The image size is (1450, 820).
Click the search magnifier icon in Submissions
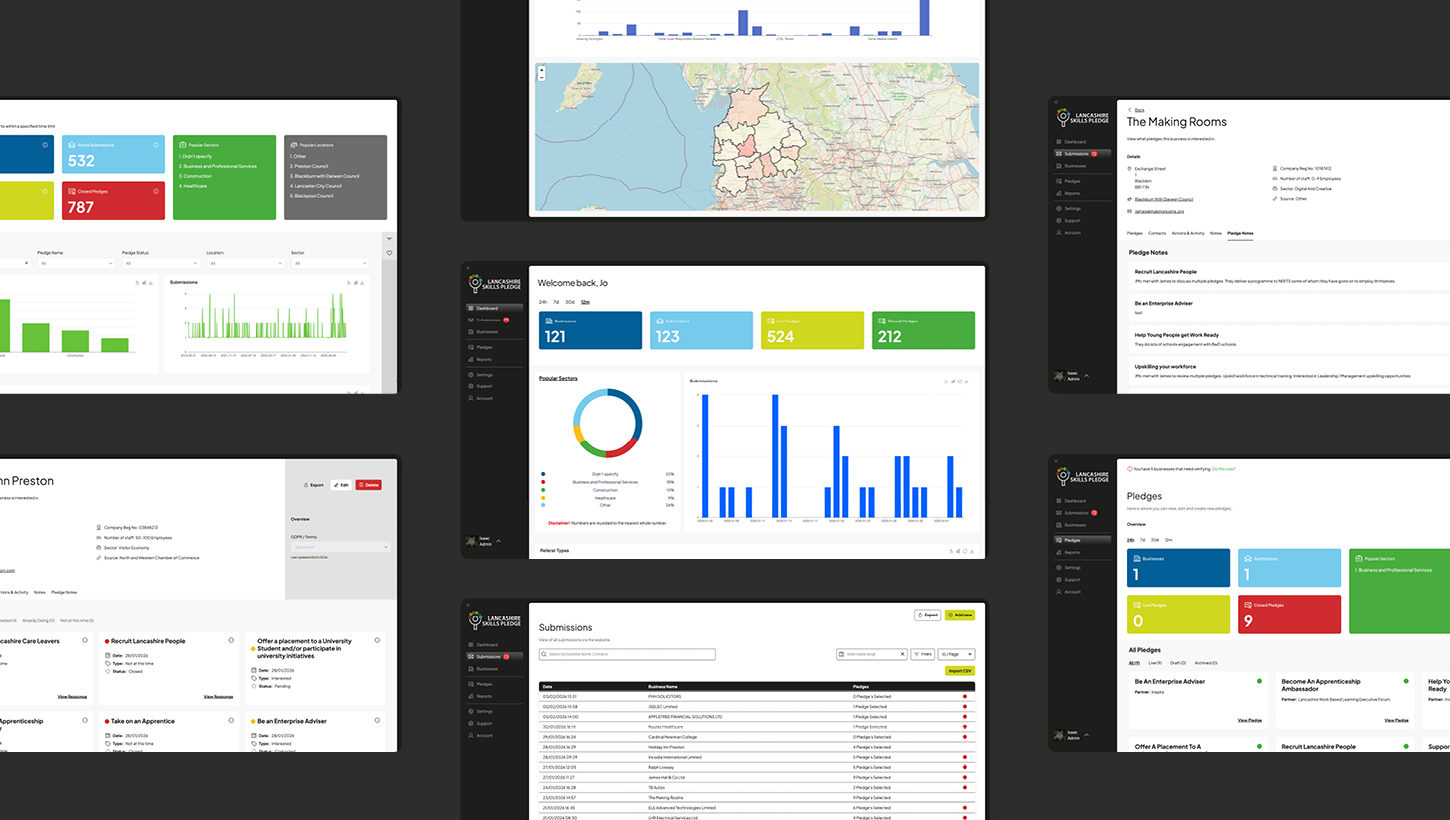pyautogui.click(x=544, y=654)
